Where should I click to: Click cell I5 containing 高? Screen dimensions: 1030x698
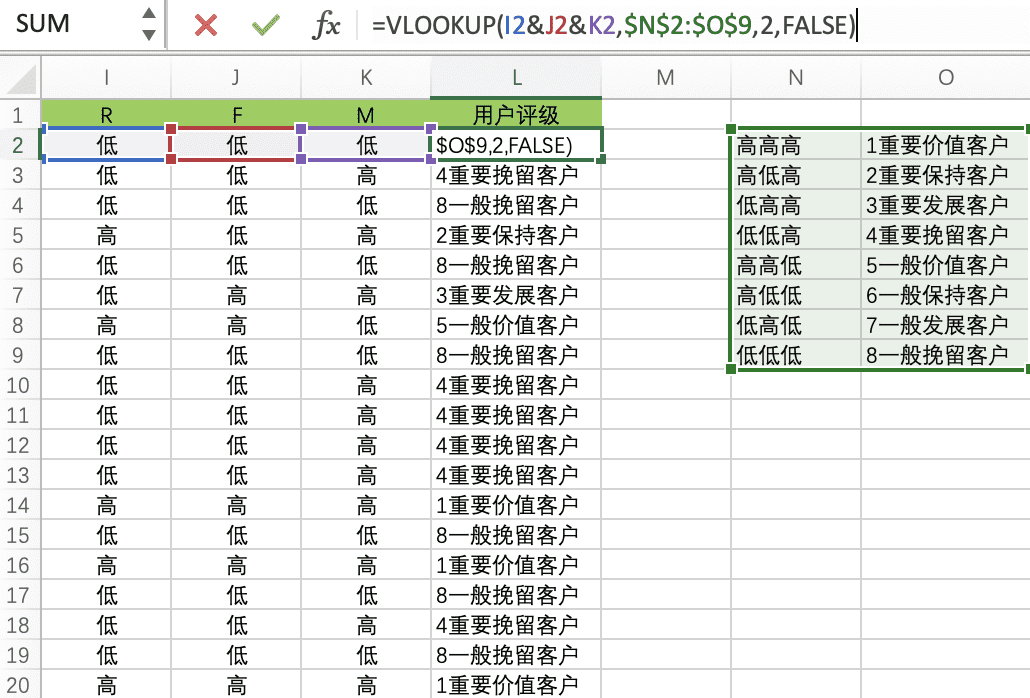106,235
